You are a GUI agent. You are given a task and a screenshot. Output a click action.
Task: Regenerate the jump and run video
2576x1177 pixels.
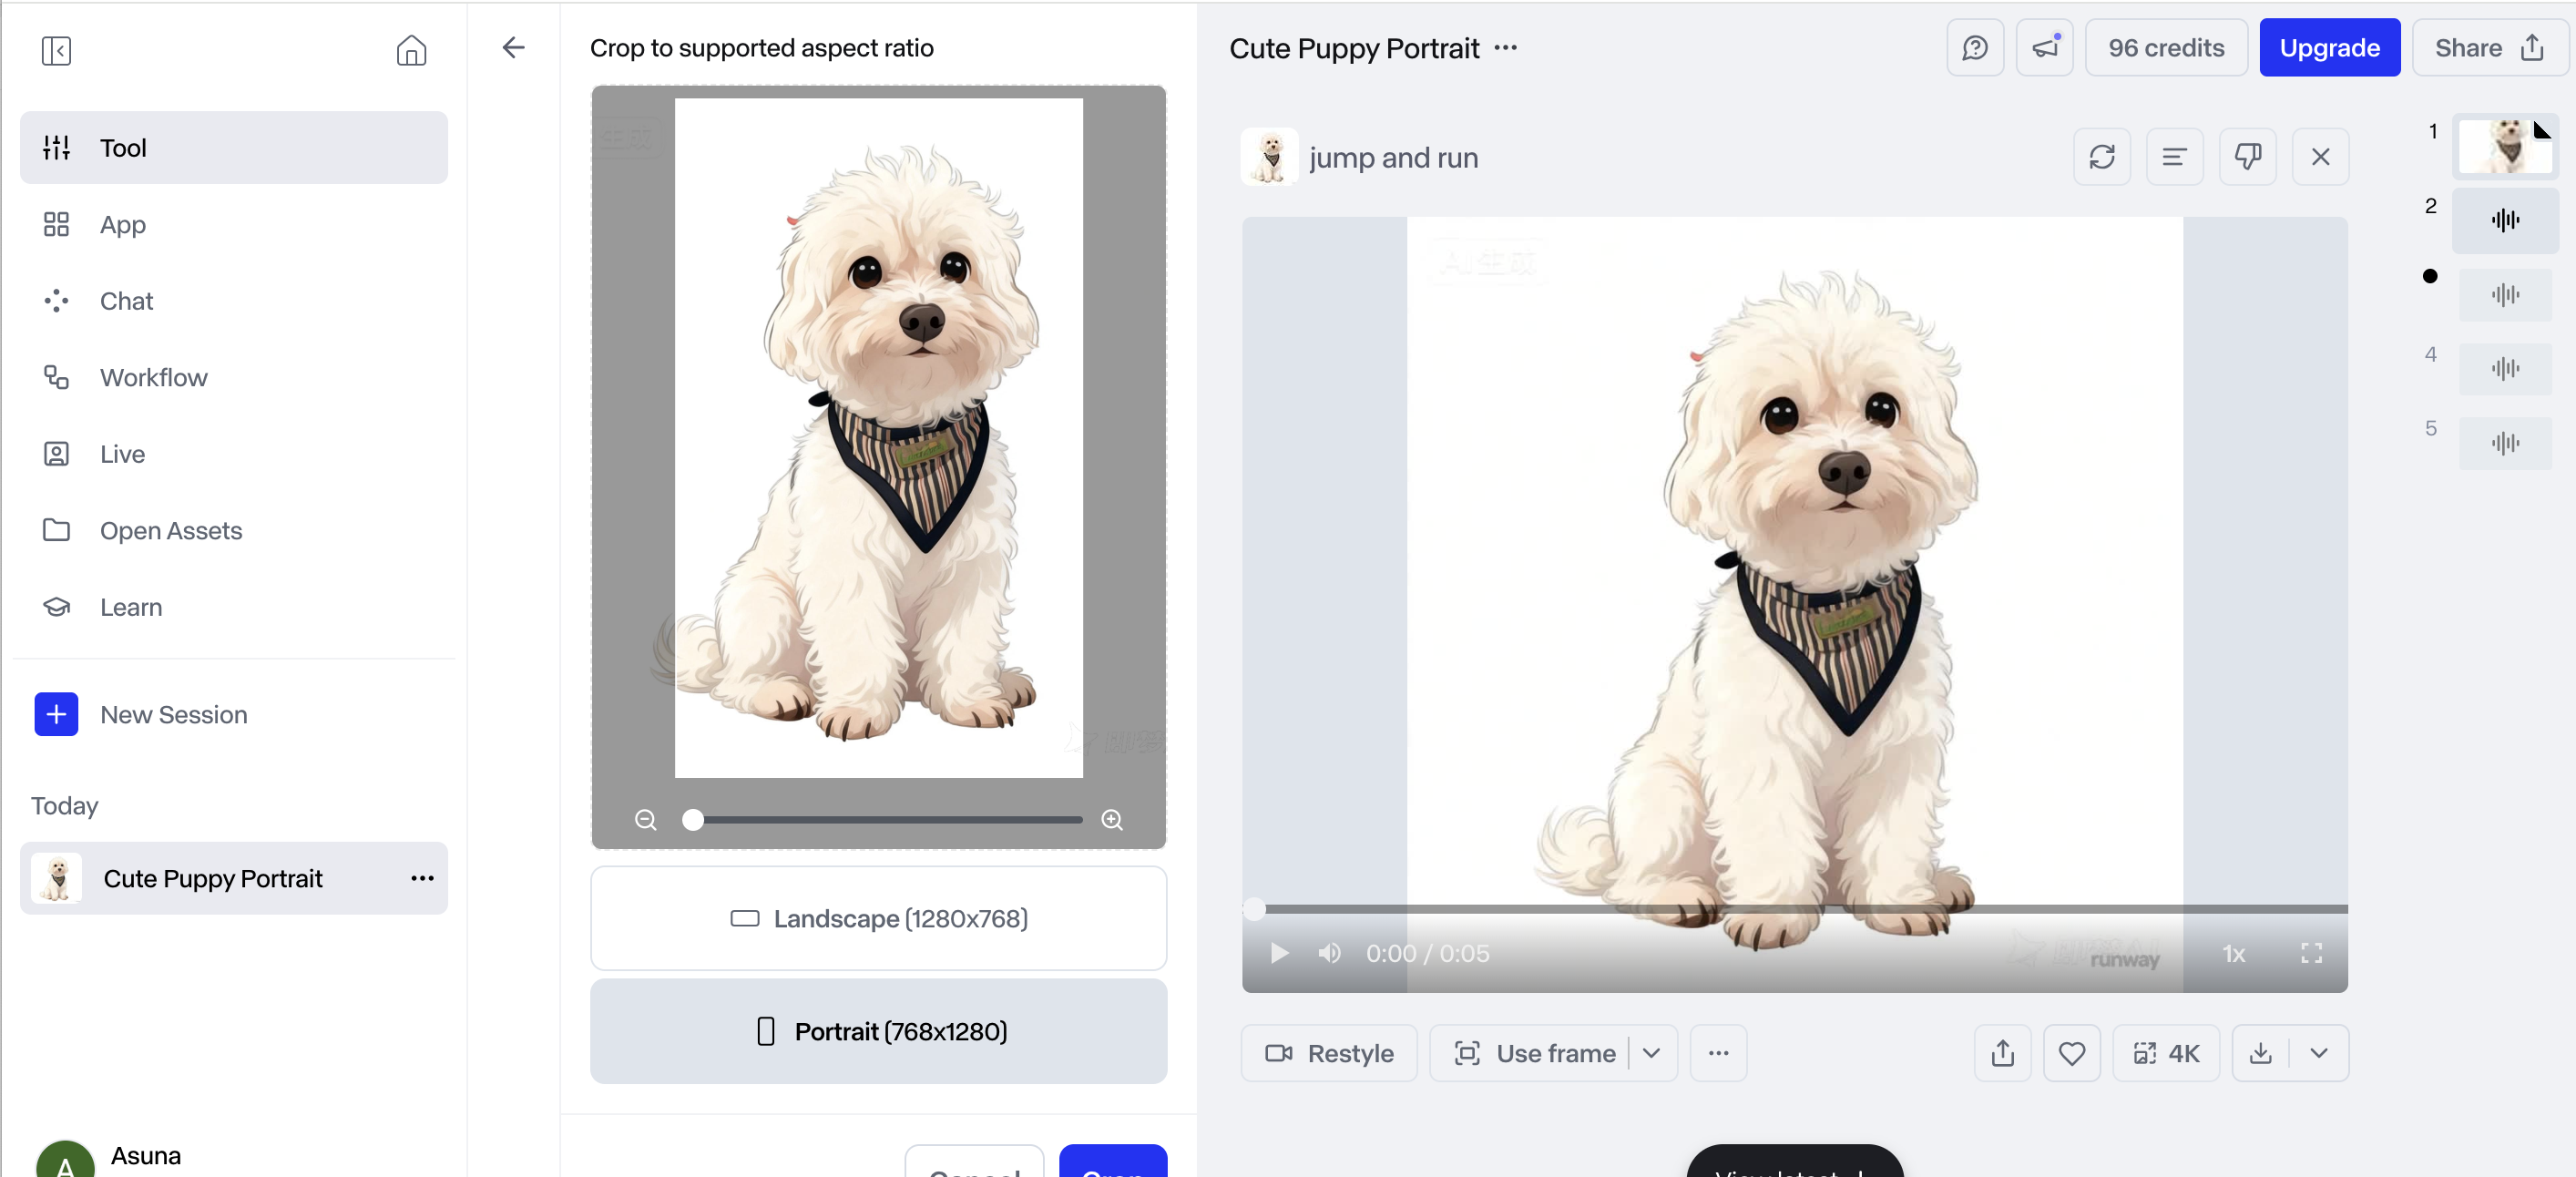coord(2101,157)
